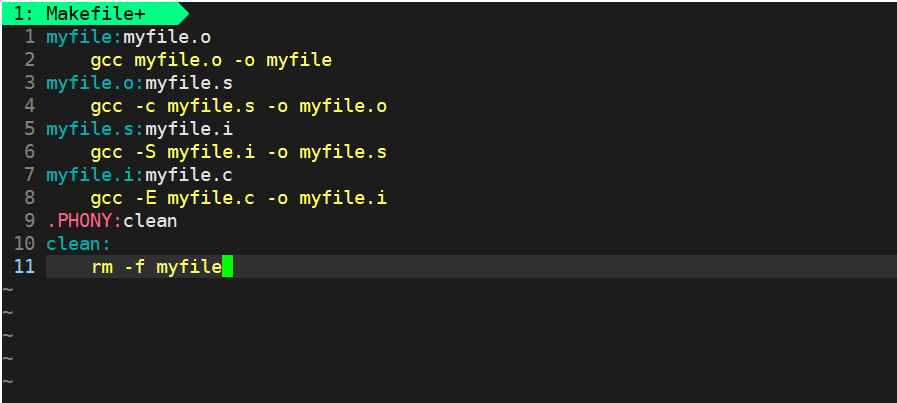
Task: Place cursor on the -S flag
Action: [145, 152]
